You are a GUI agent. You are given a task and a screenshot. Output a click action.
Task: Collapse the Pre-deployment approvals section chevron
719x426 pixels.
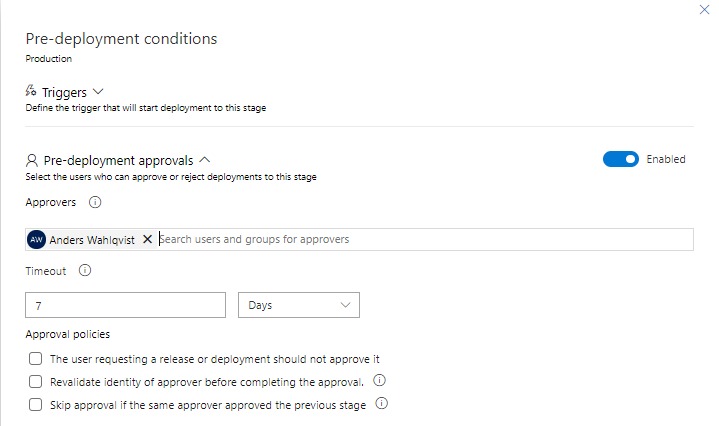(x=204, y=159)
